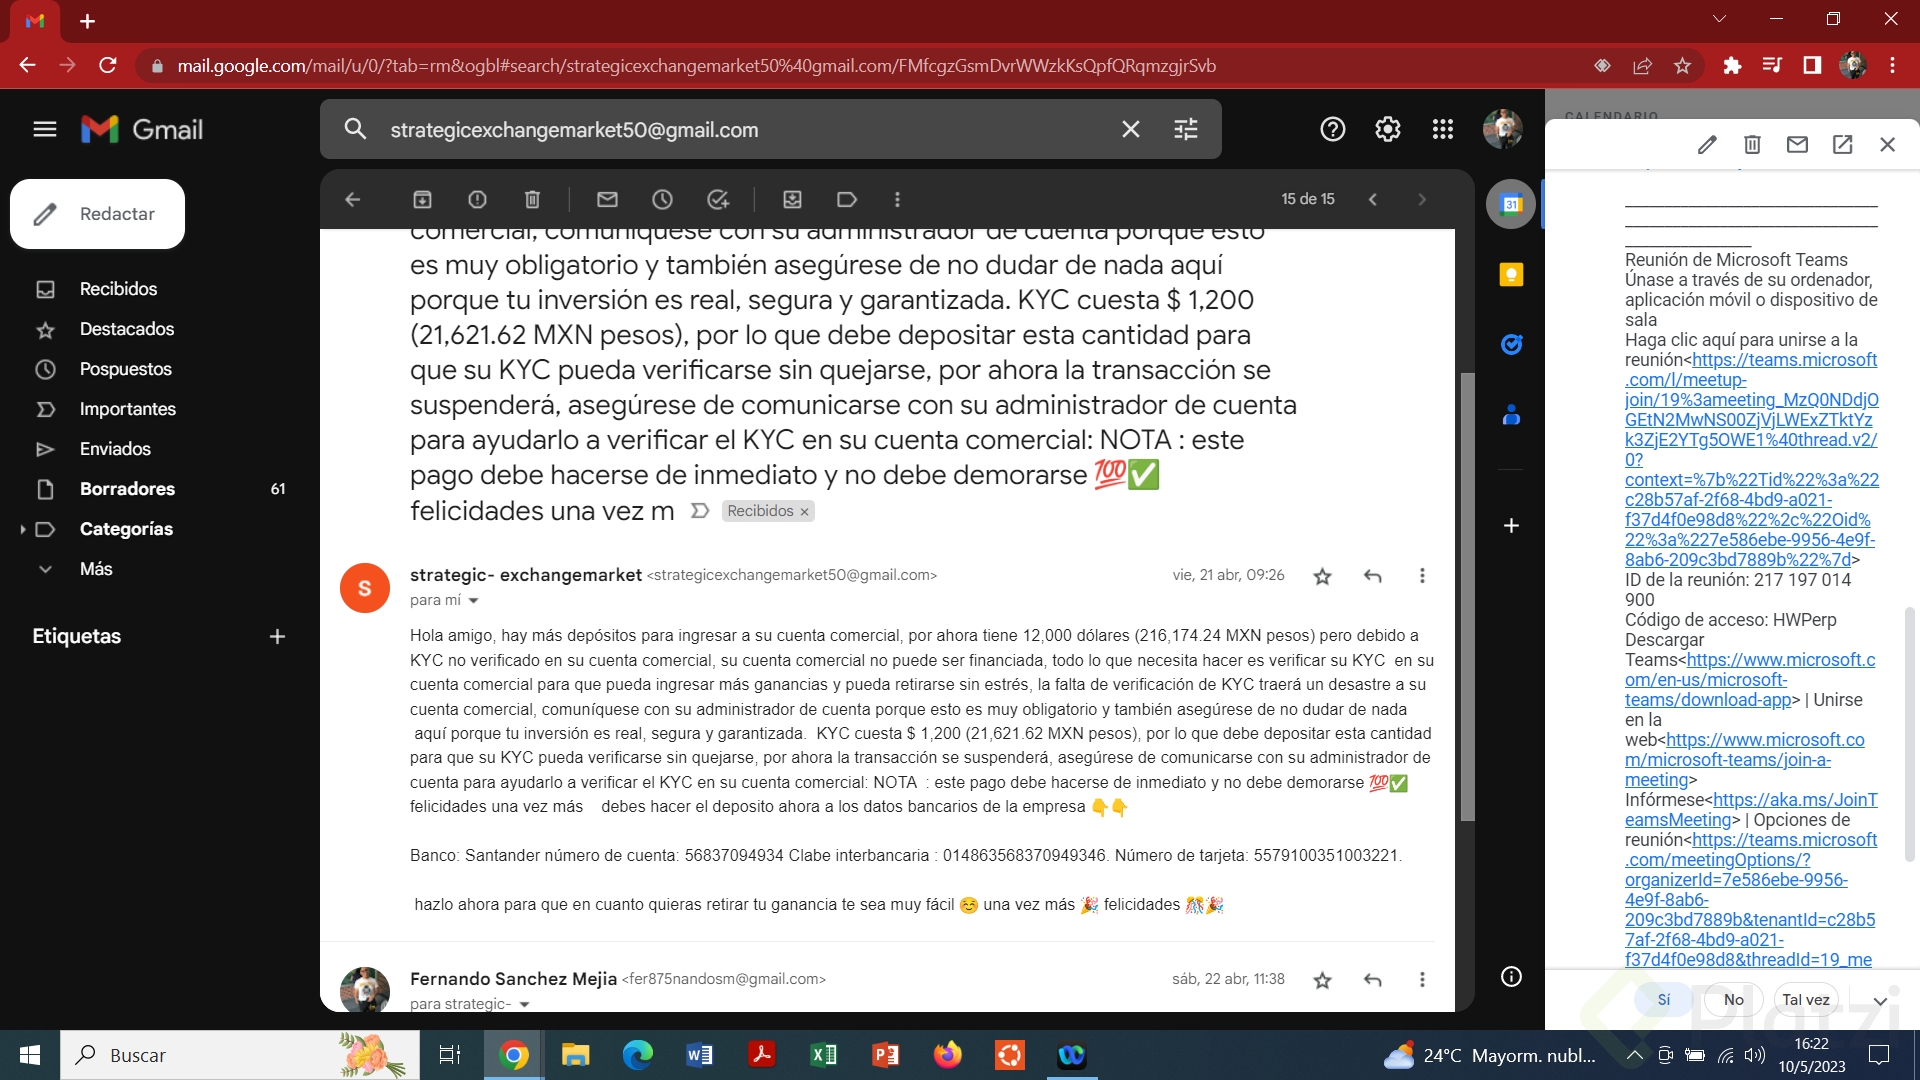Click the Redactar button

[x=97, y=213]
